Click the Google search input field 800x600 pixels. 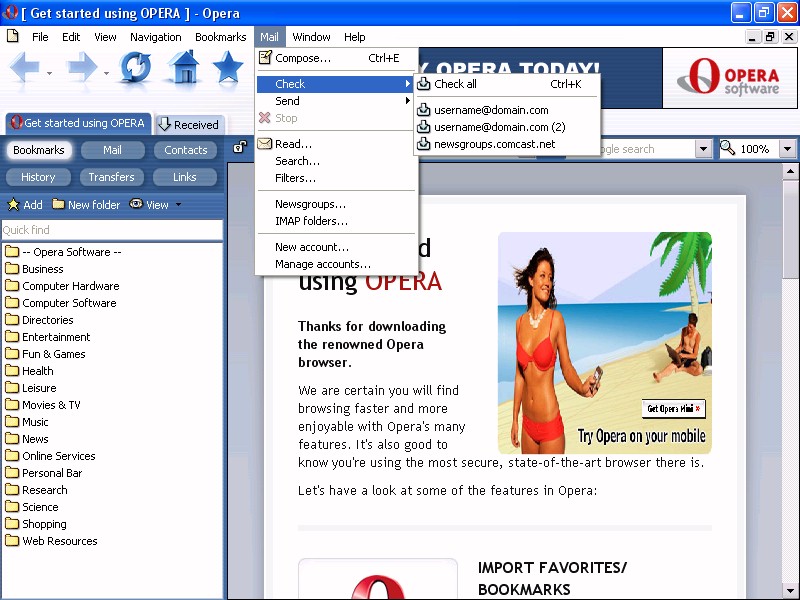647,149
